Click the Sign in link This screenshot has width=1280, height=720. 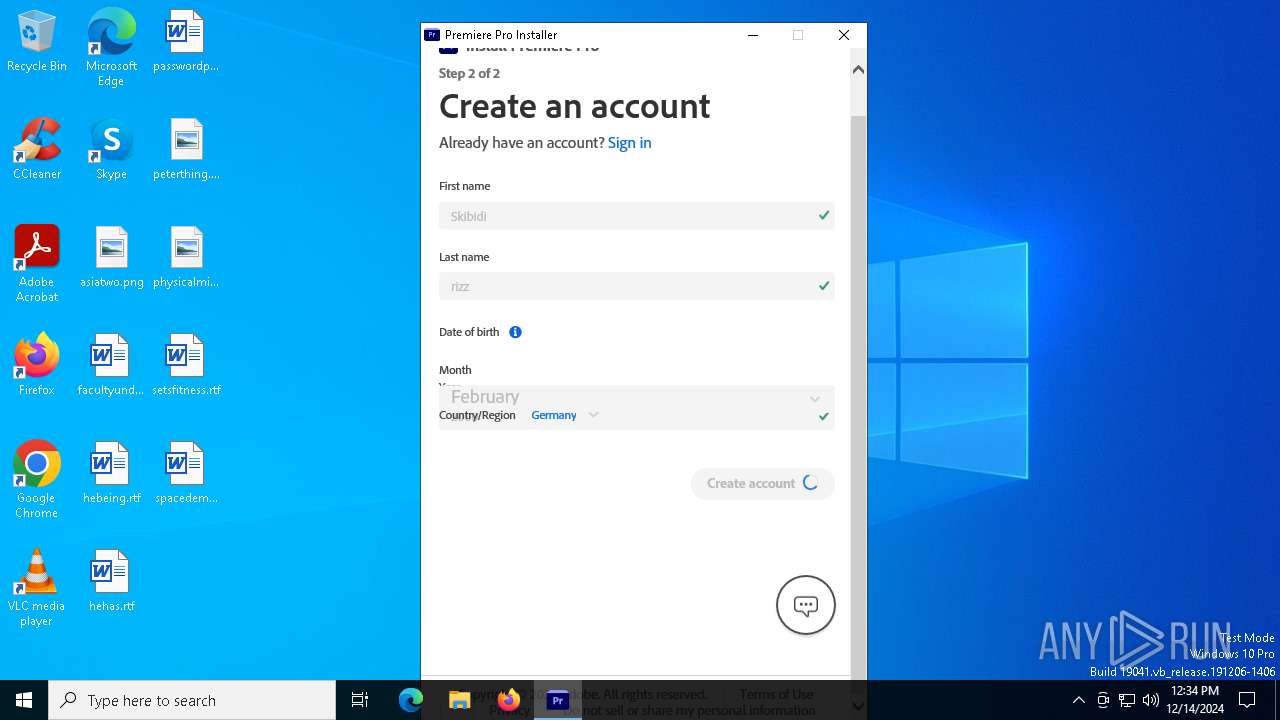point(629,143)
